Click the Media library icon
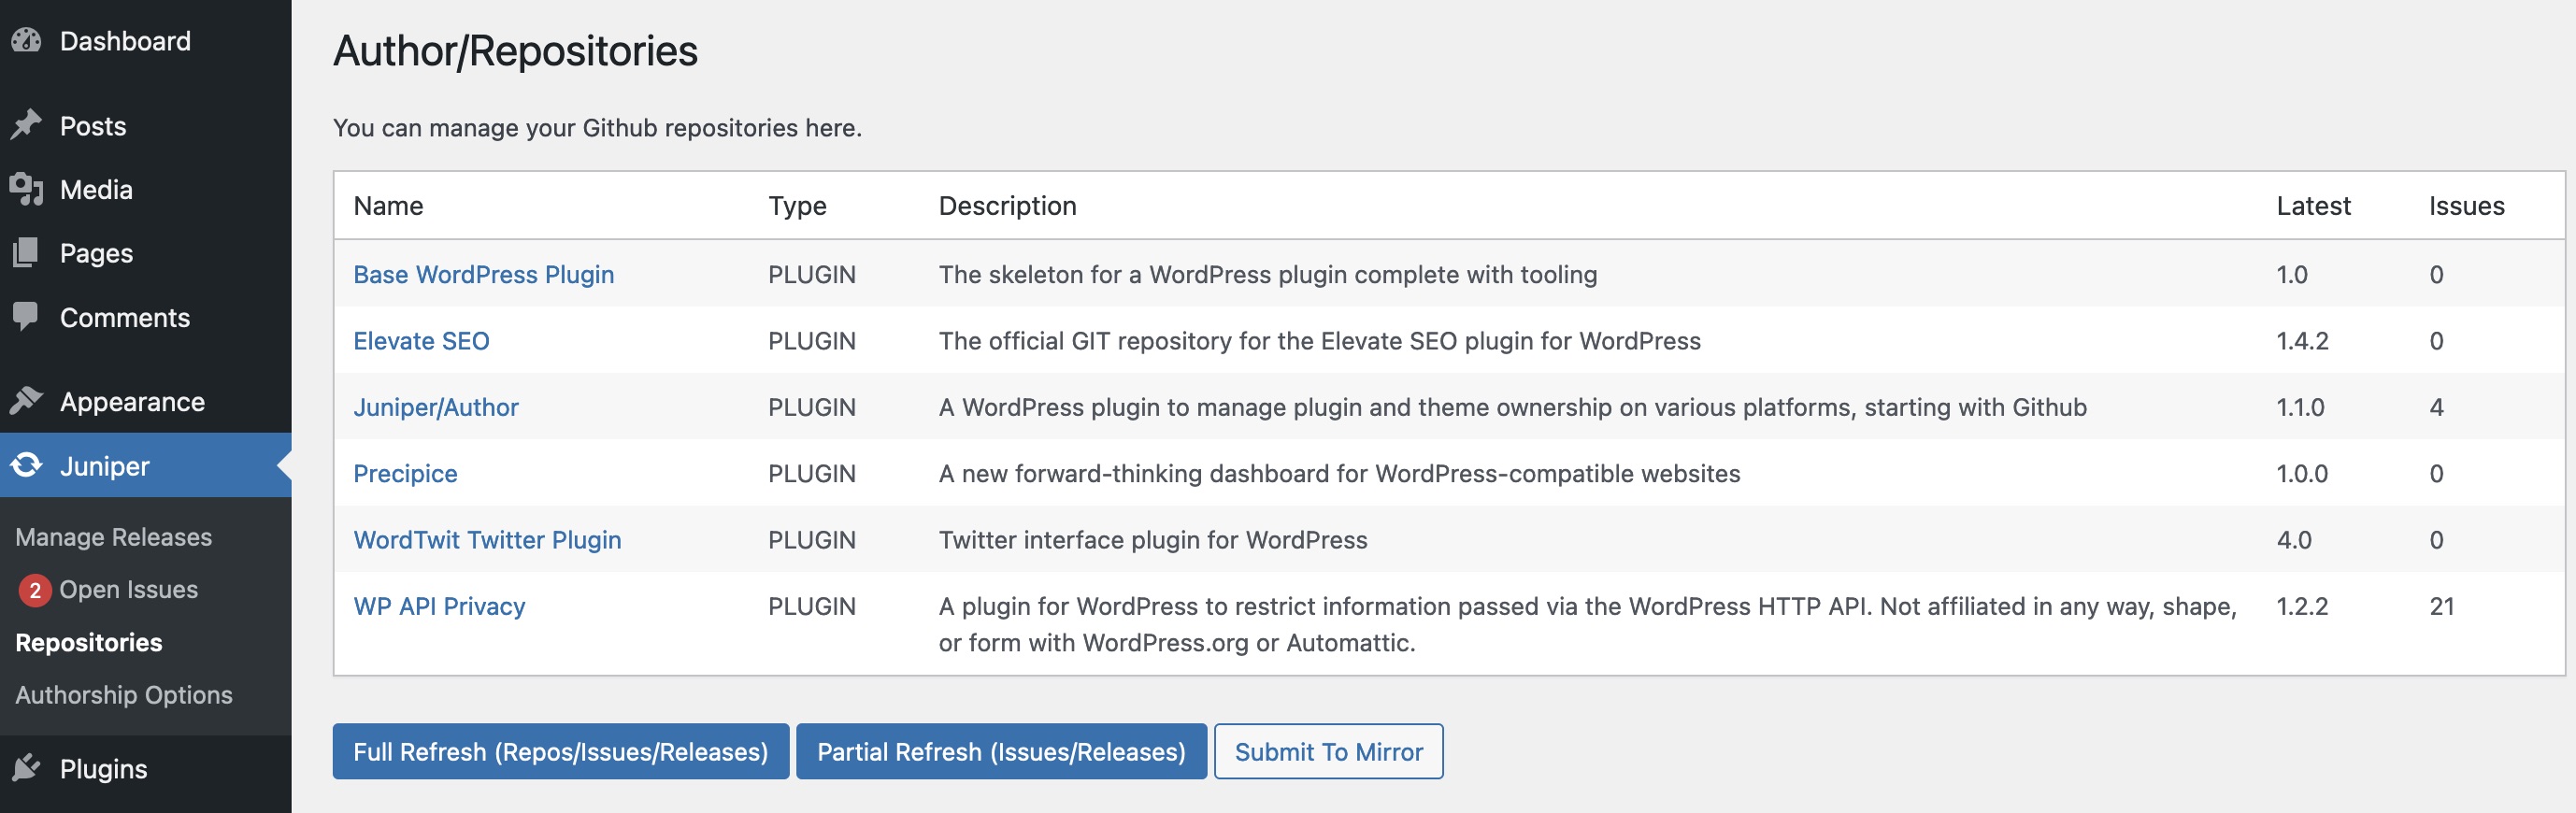 tap(26, 189)
